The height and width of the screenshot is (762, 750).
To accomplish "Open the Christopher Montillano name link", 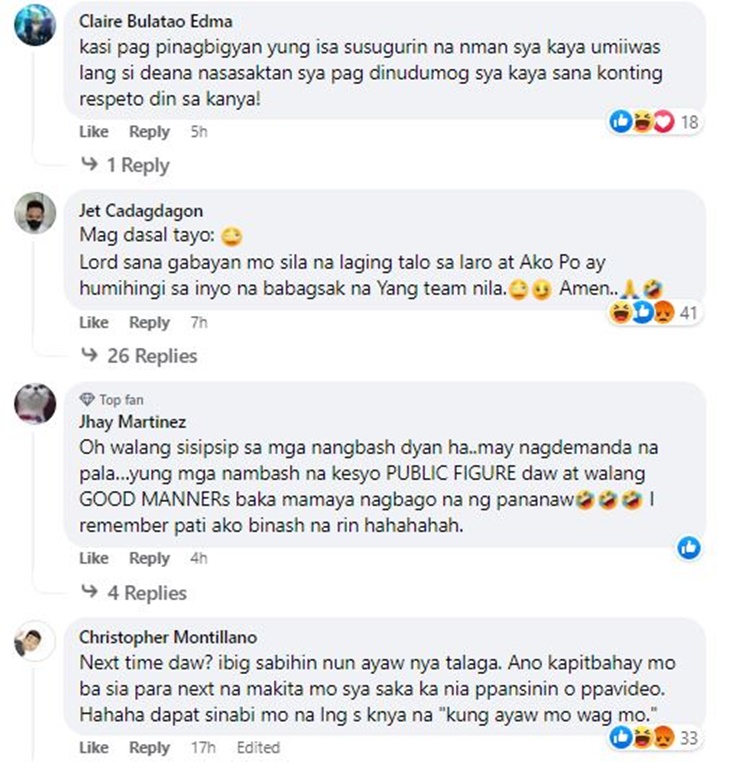I will point(168,637).
